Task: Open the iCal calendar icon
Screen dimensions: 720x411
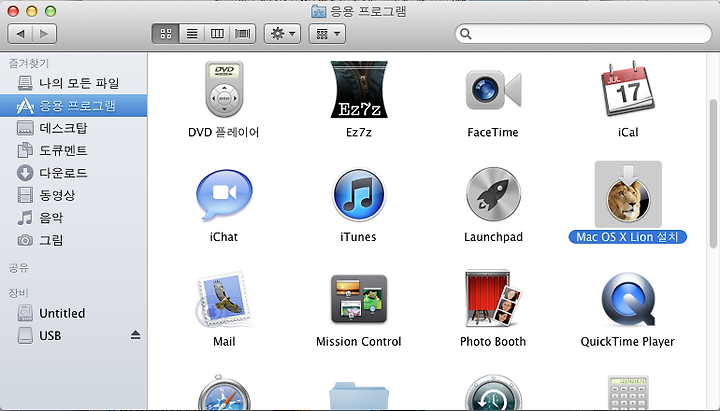Action: (628, 89)
